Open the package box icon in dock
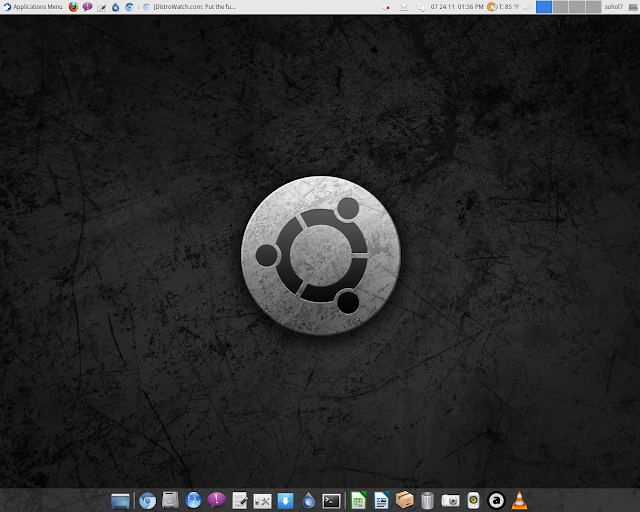The width and height of the screenshot is (640, 512). point(404,501)
